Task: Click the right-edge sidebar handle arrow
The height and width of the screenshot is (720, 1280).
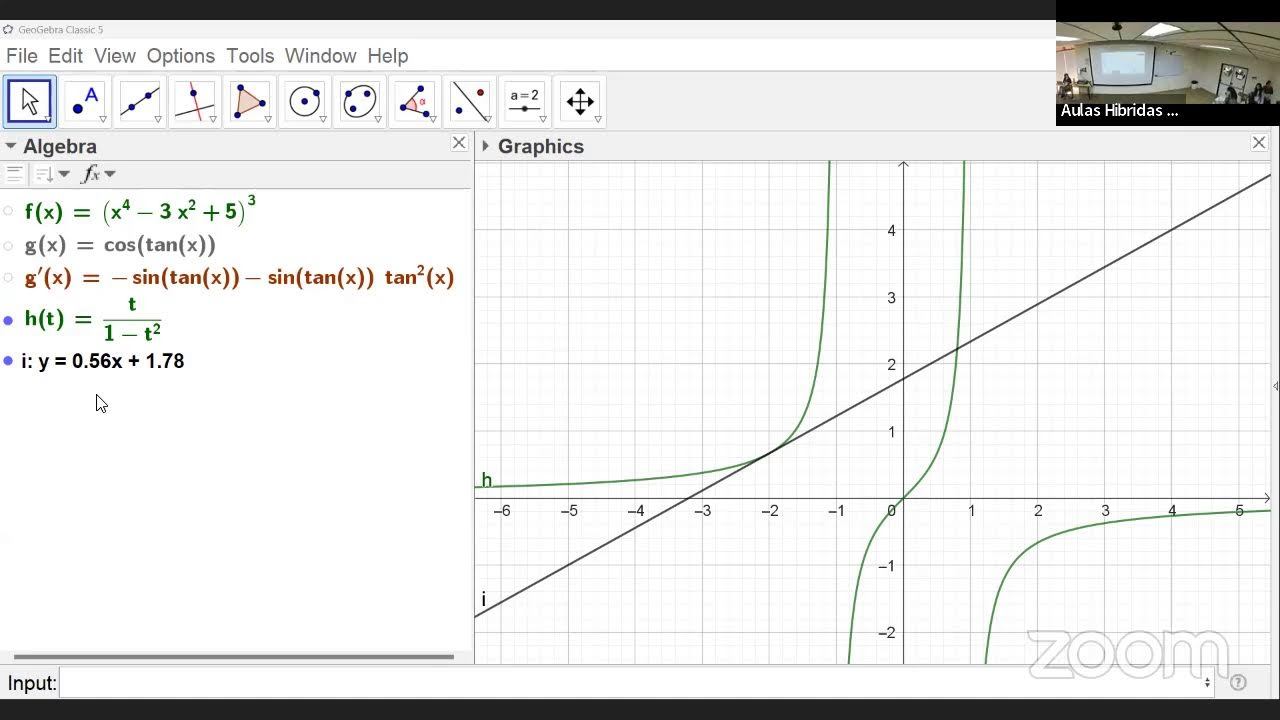Action: (x=1275, y=386)
